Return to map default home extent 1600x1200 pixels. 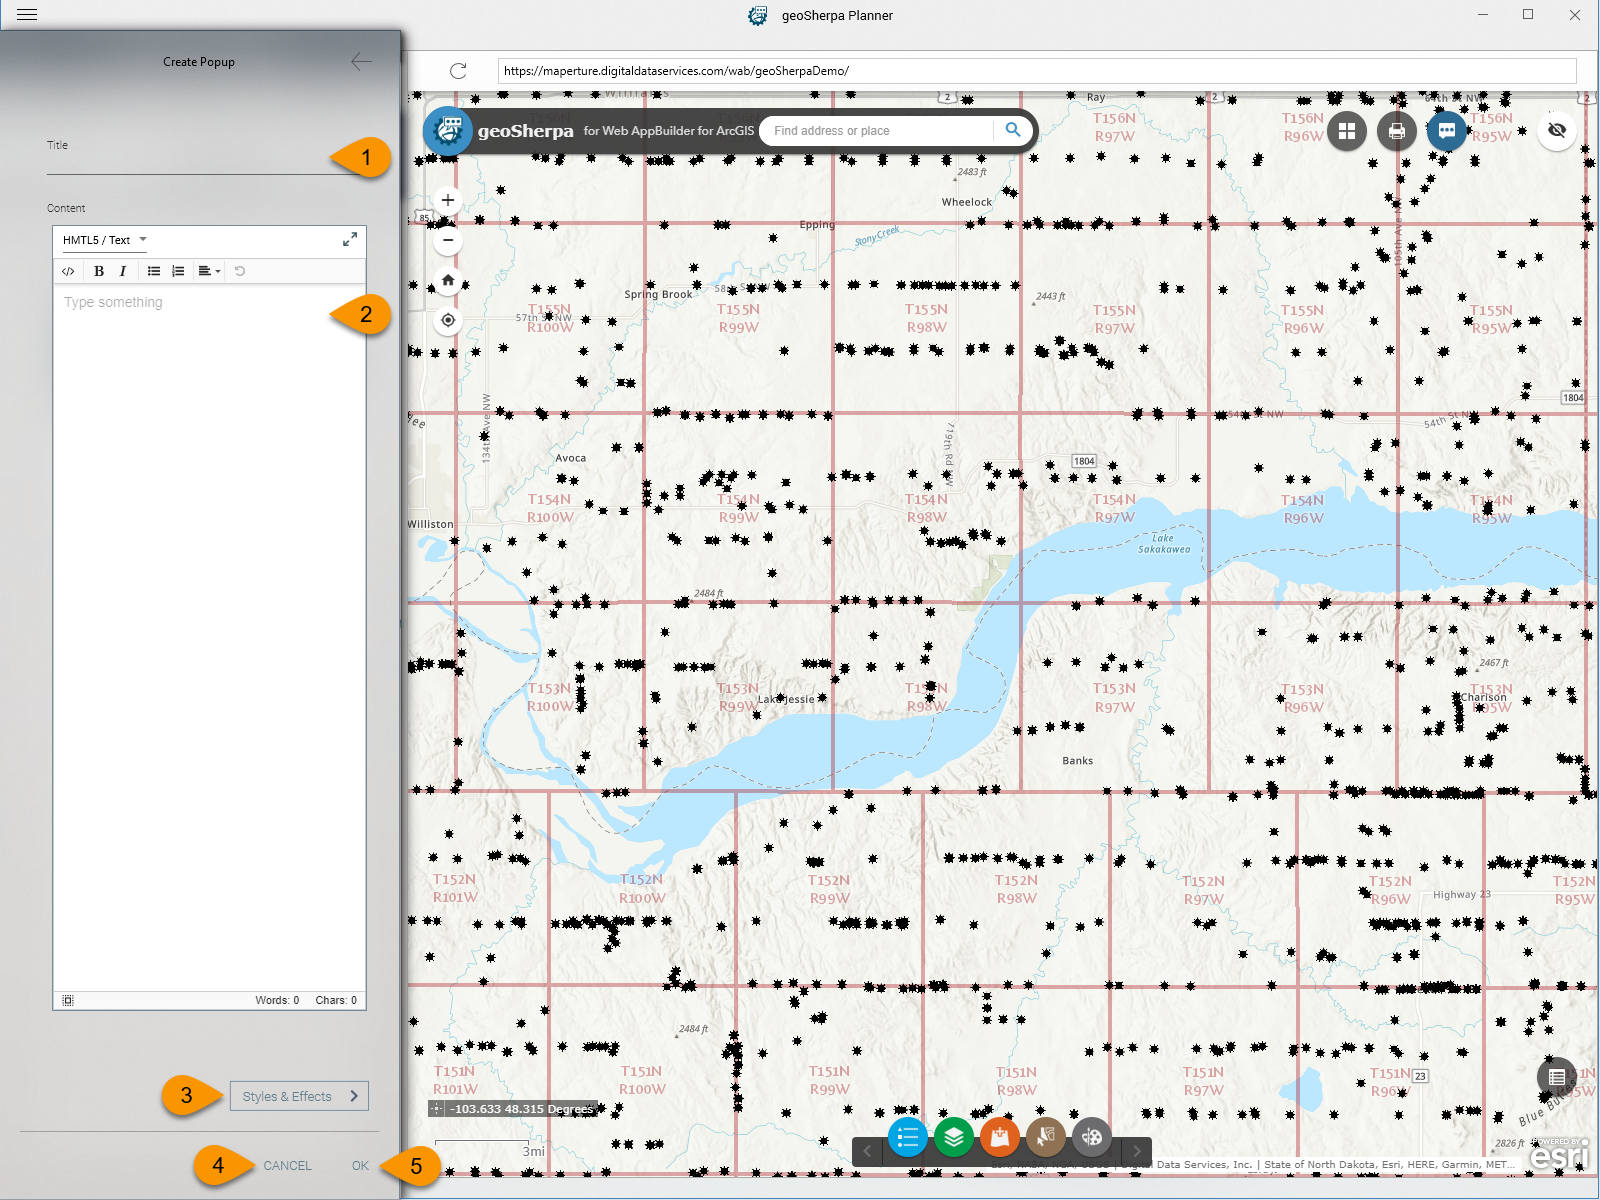click(448, 280)
